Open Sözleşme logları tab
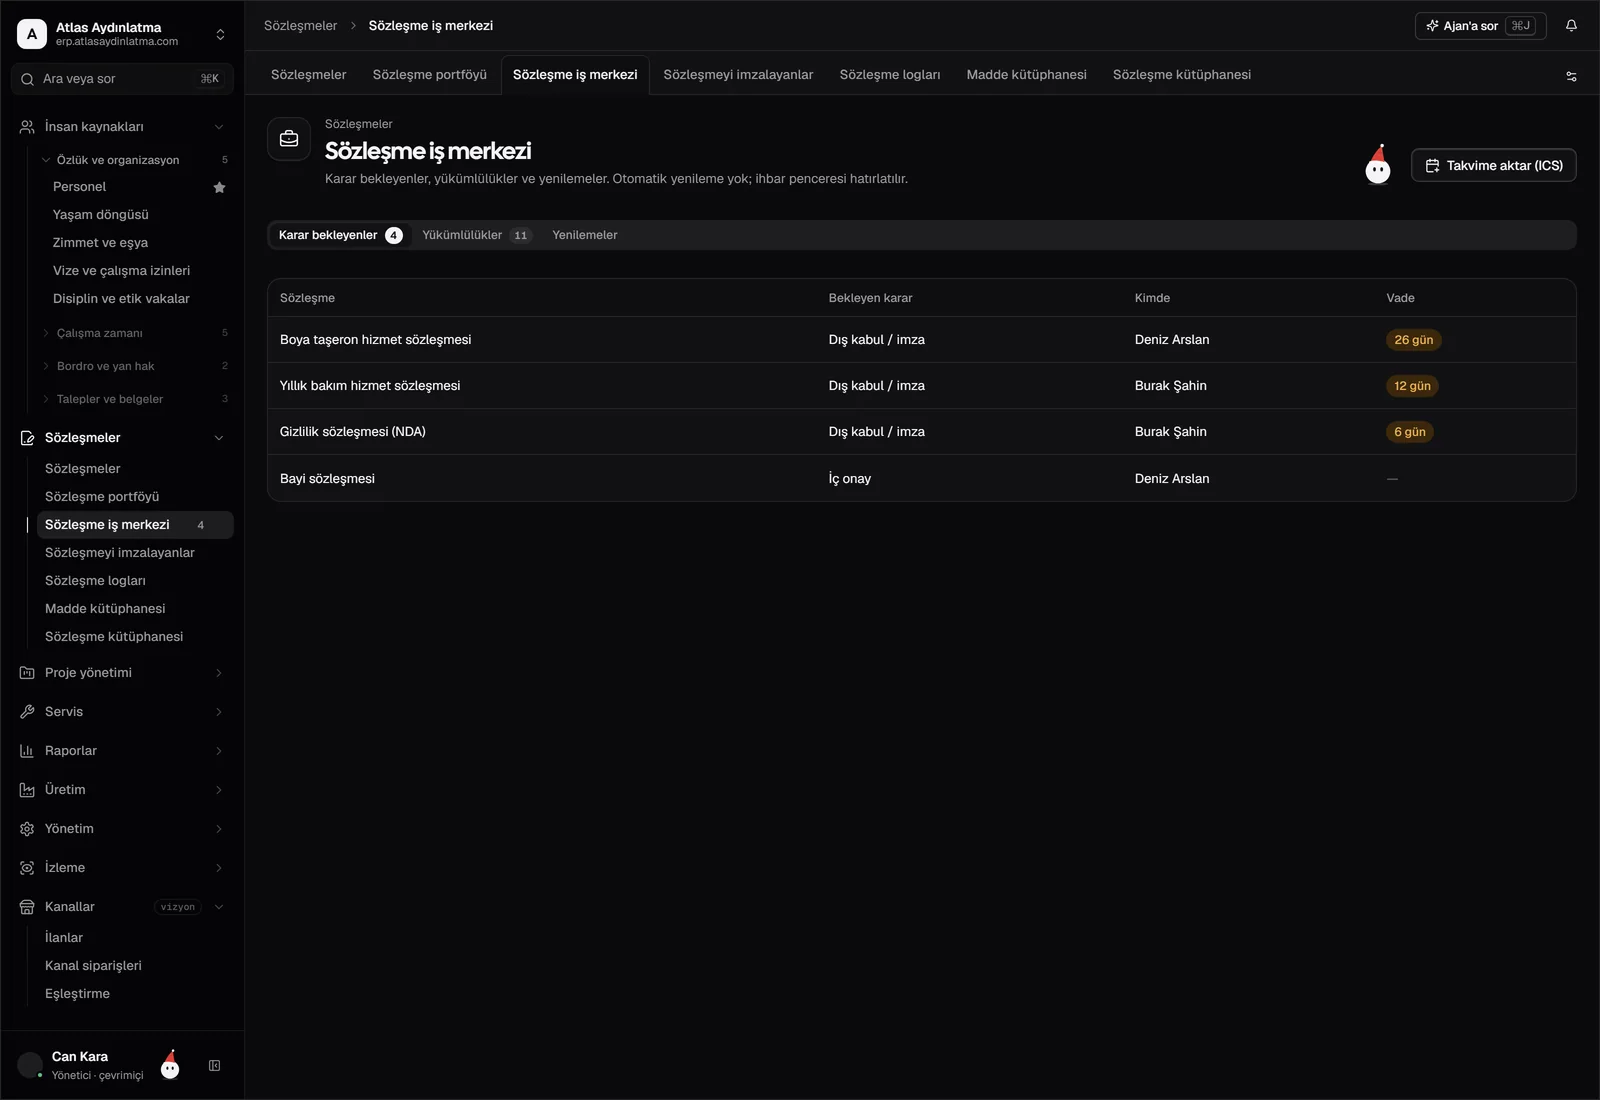 point(890,75)
